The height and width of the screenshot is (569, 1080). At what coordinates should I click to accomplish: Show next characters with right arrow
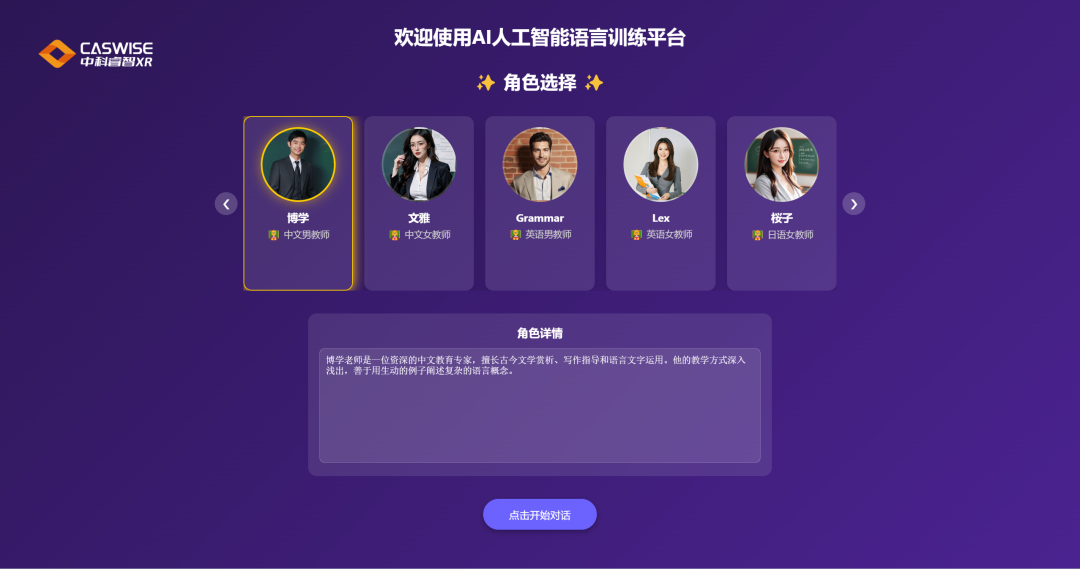point(853,204)
